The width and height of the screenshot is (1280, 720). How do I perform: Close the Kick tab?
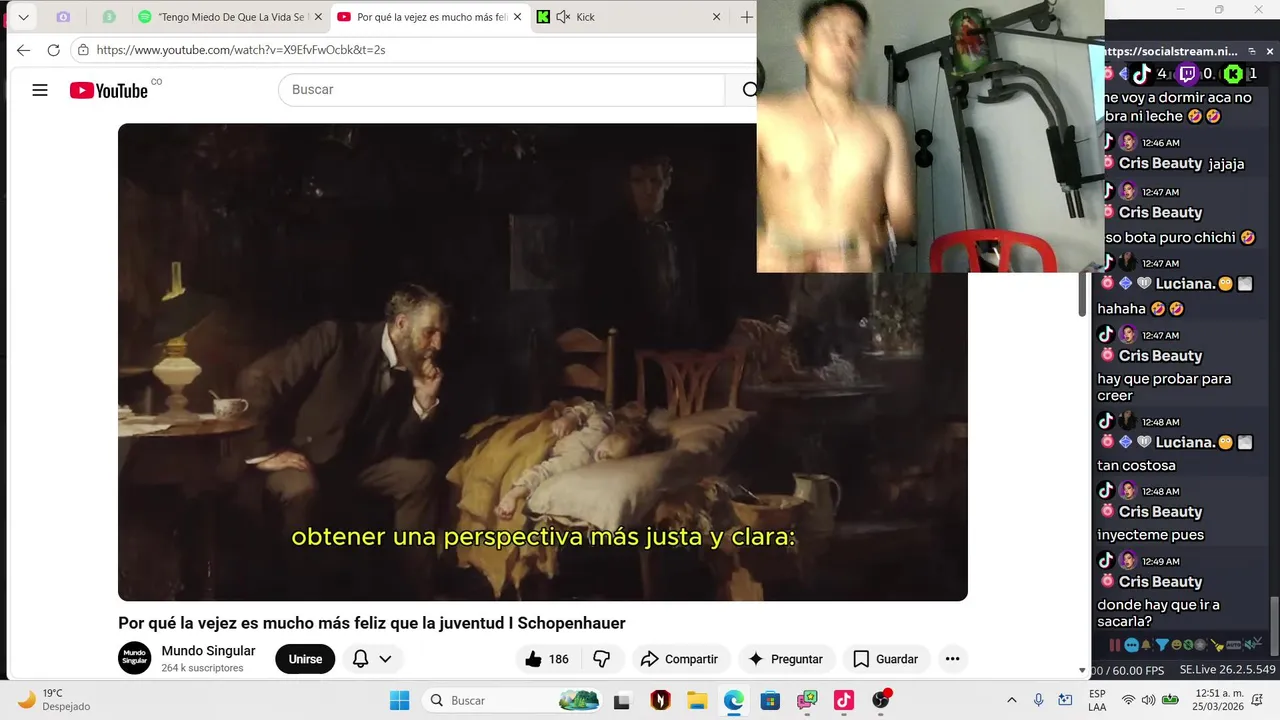(716, 17)
